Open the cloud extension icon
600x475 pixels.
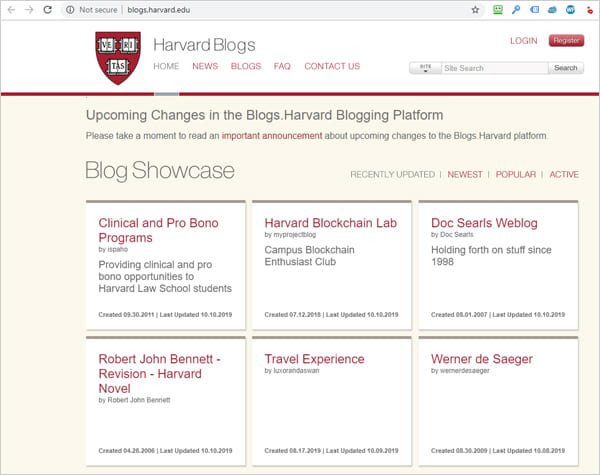point(552,10)
